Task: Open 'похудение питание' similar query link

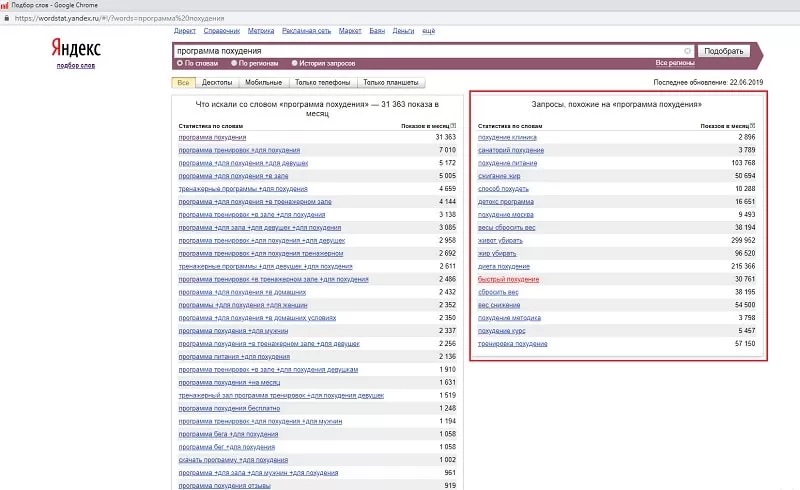Action: coord(507,163)
